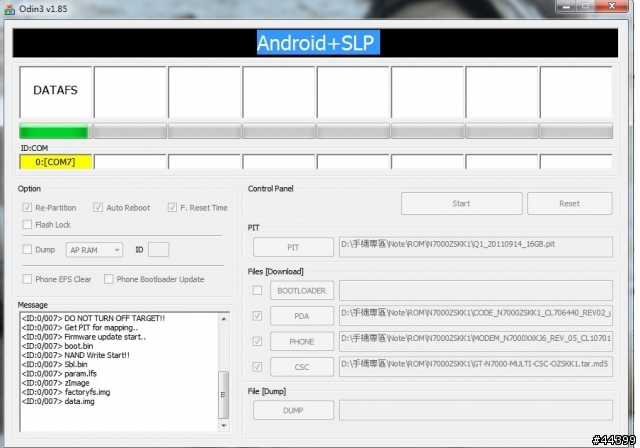The height and width of the screenshot is (448, 640).
Task: Click the DUMP button
Action: pos(293,410)
